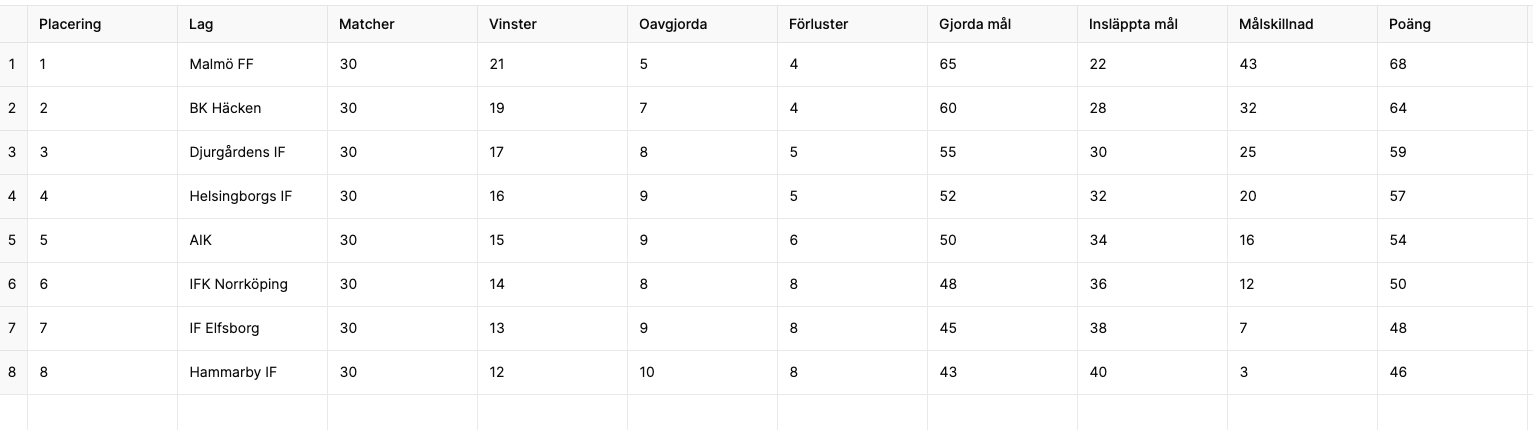Select IF Elfsborg team cell
Screen dimensions: 1533x430
point(252,328)
